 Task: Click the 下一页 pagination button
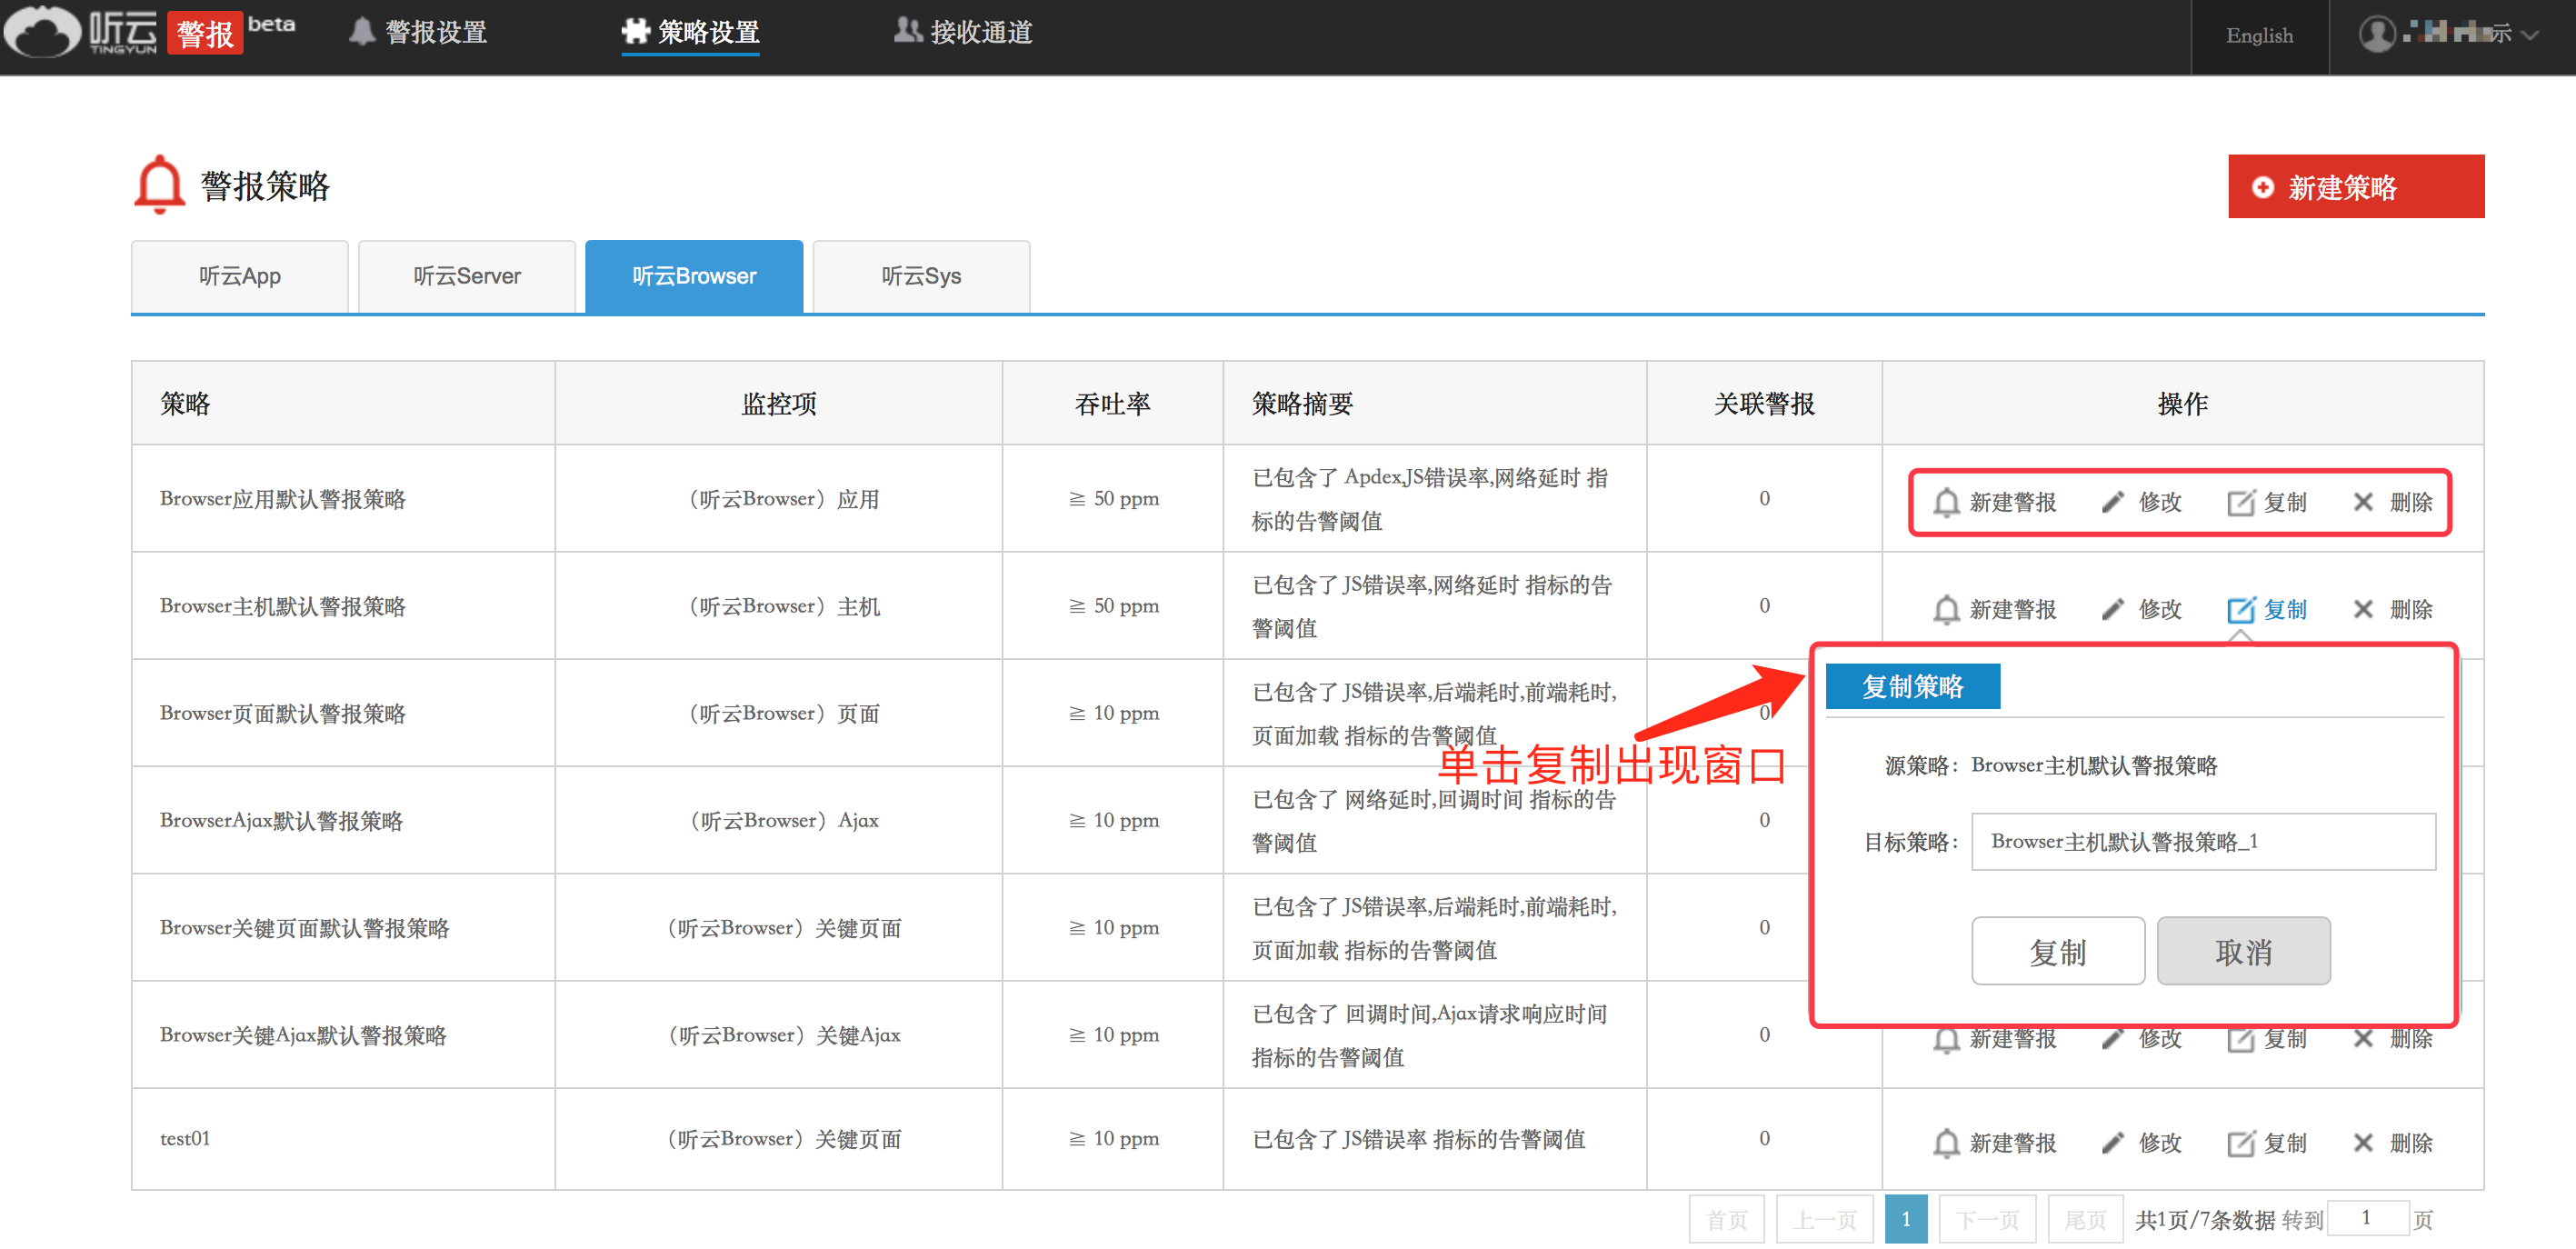point(1987,1219)
